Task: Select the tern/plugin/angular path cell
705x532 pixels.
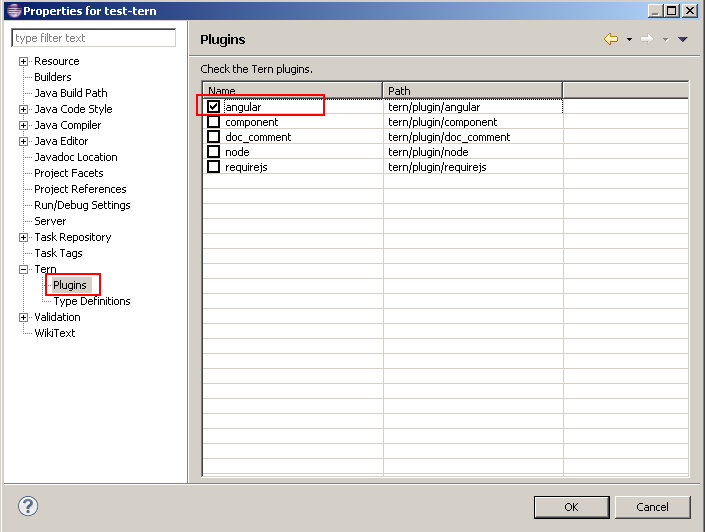Action: pyautogui.click(x=473, y=107)
